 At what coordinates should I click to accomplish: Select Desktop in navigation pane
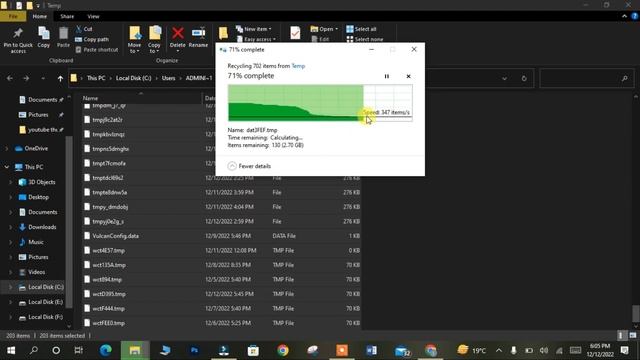(38, 197)
